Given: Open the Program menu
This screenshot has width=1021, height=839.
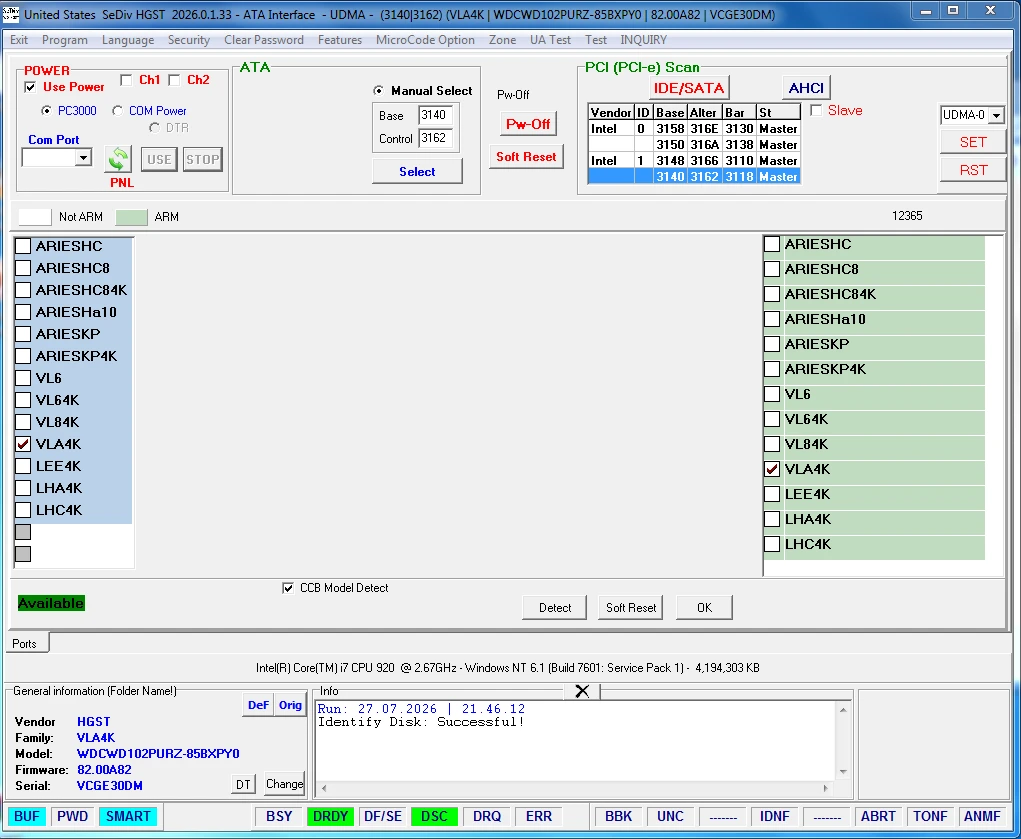Looking at the screenshot, I should point(64,40).
